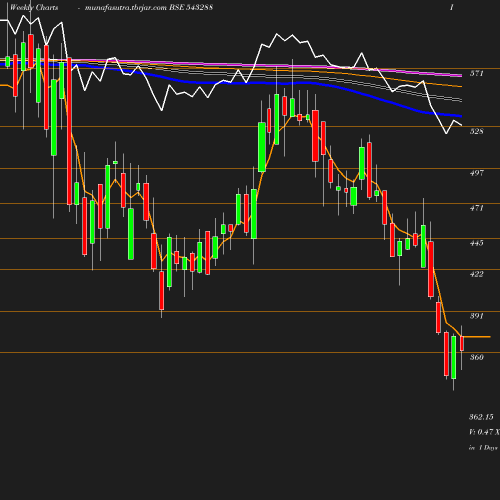Screen dimensions: 500x500
Task: Select the 571 price axis label
Action: click(476, 73)
